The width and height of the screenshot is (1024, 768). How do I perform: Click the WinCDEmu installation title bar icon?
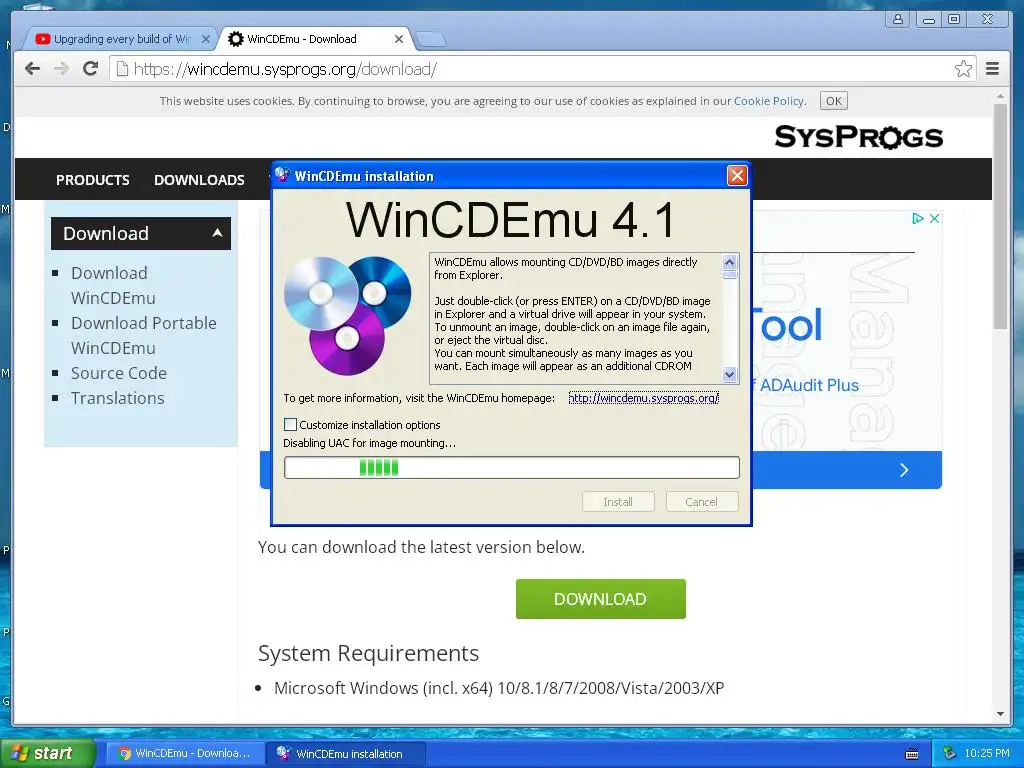tap(282, 175)
